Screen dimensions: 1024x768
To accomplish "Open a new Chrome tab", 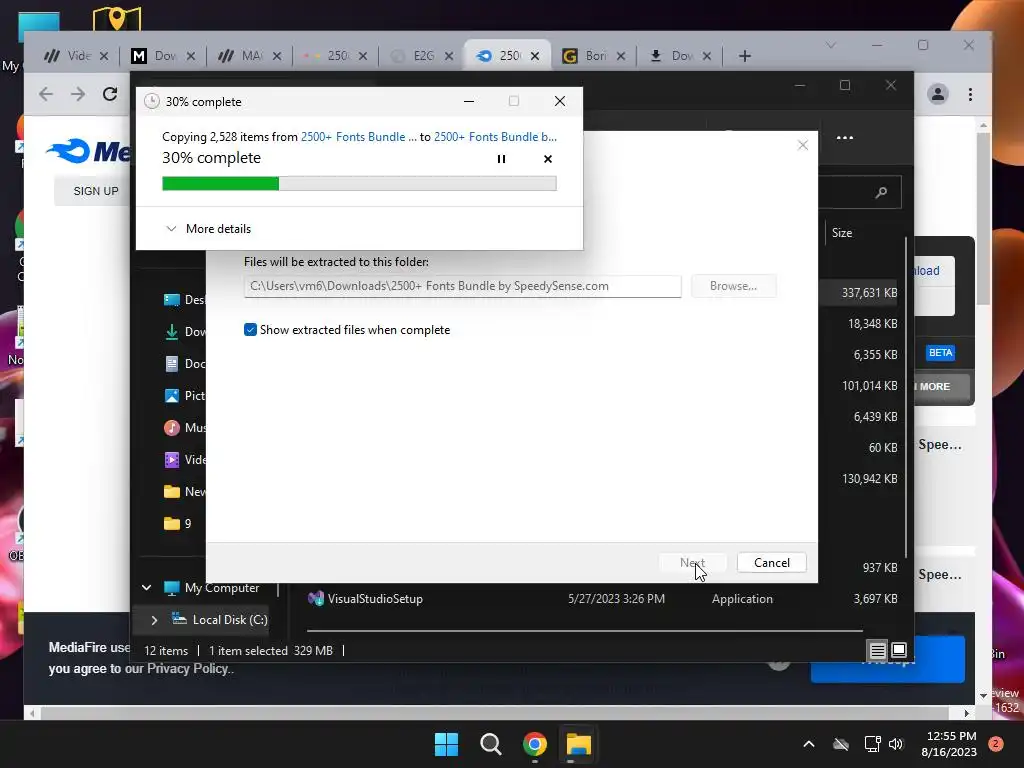I will [x=744, y=56].
